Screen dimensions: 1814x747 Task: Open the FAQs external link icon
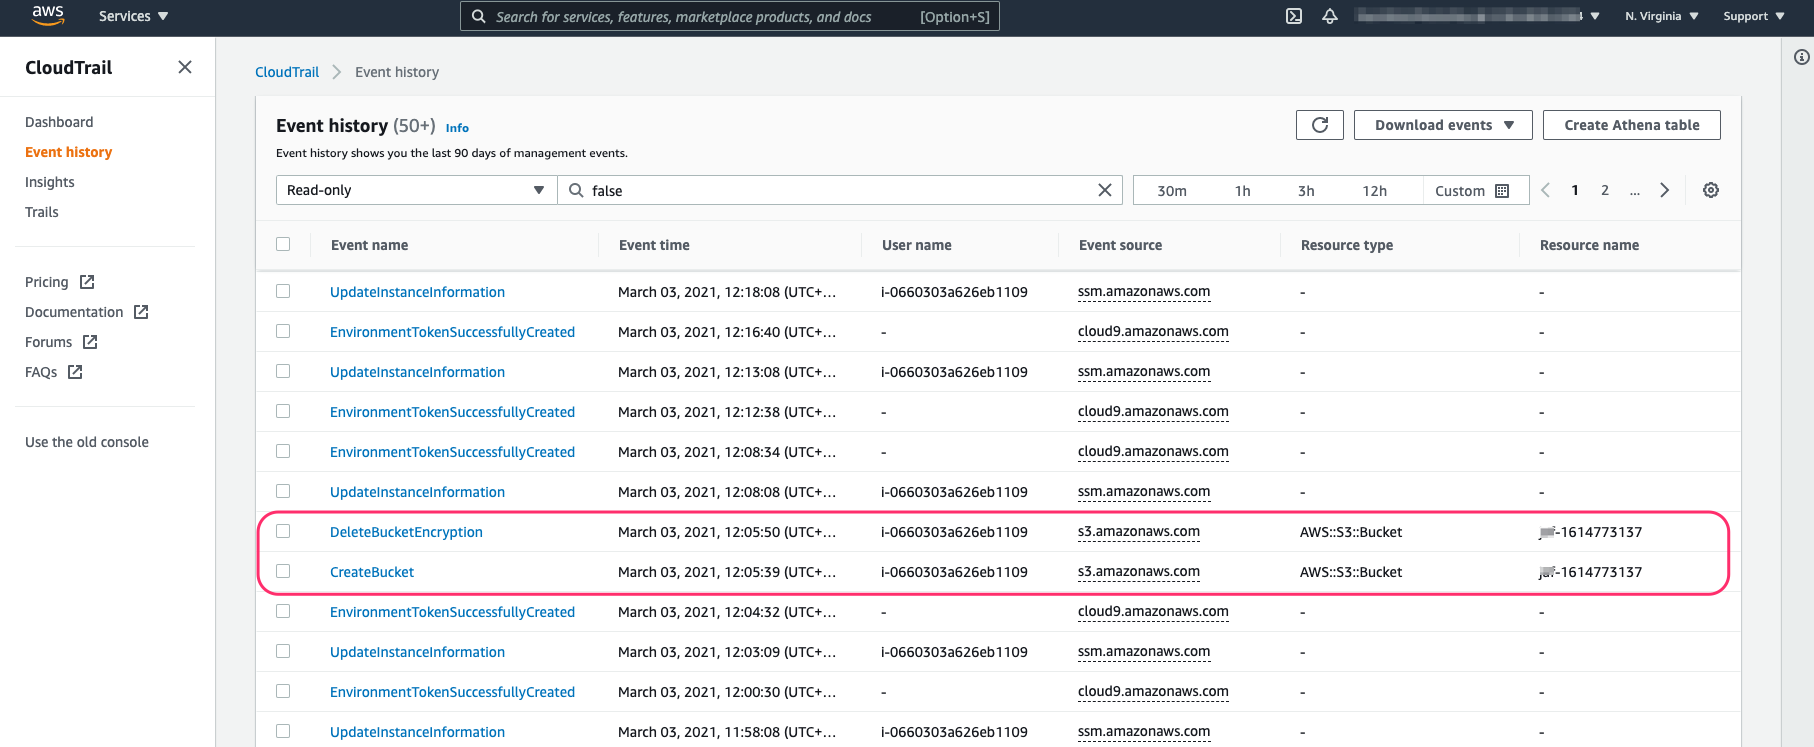click(x=75, y=372)
